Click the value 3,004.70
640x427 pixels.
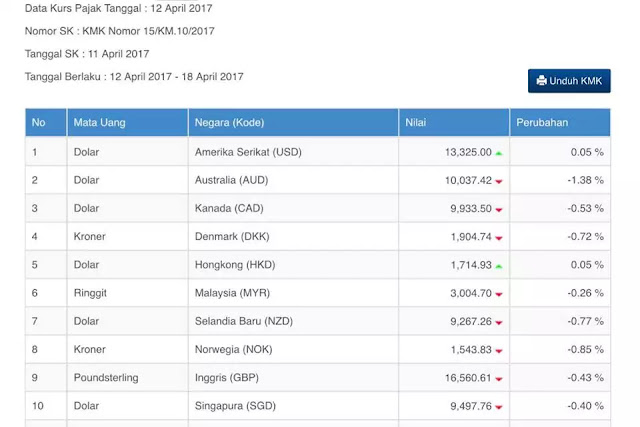(x=471, y=293)
